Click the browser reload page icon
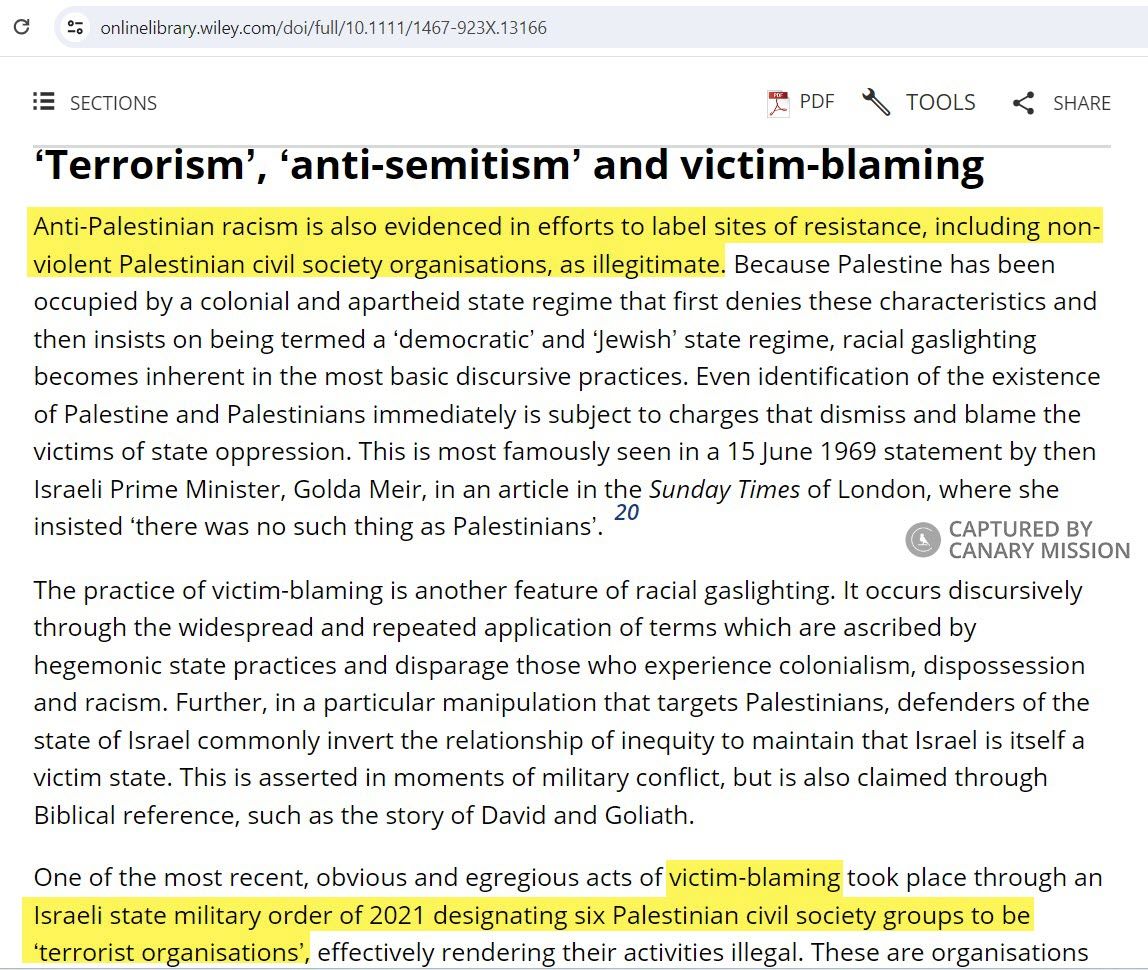1148x970 pixels. click(x=21, y=27)
